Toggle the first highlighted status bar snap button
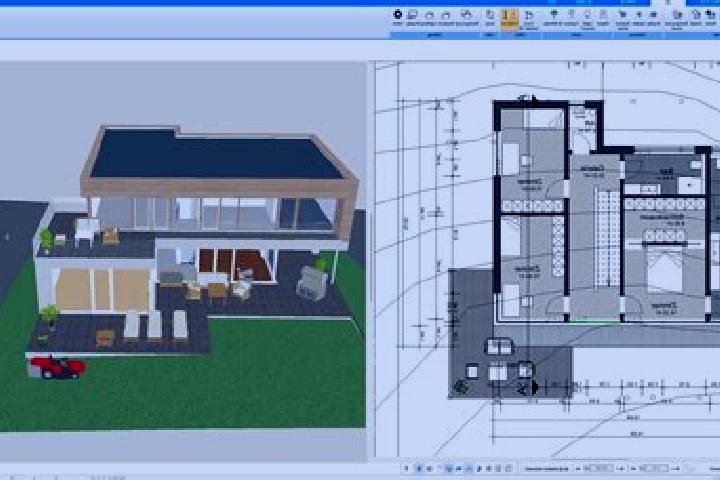This screenshot has height=480, width=720. coord(419,469)
